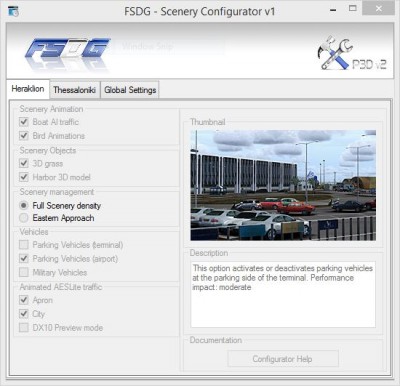Uncheck Parking Vehicles (airport)
The image size is (400, 386).
click(x=24, y=259)
